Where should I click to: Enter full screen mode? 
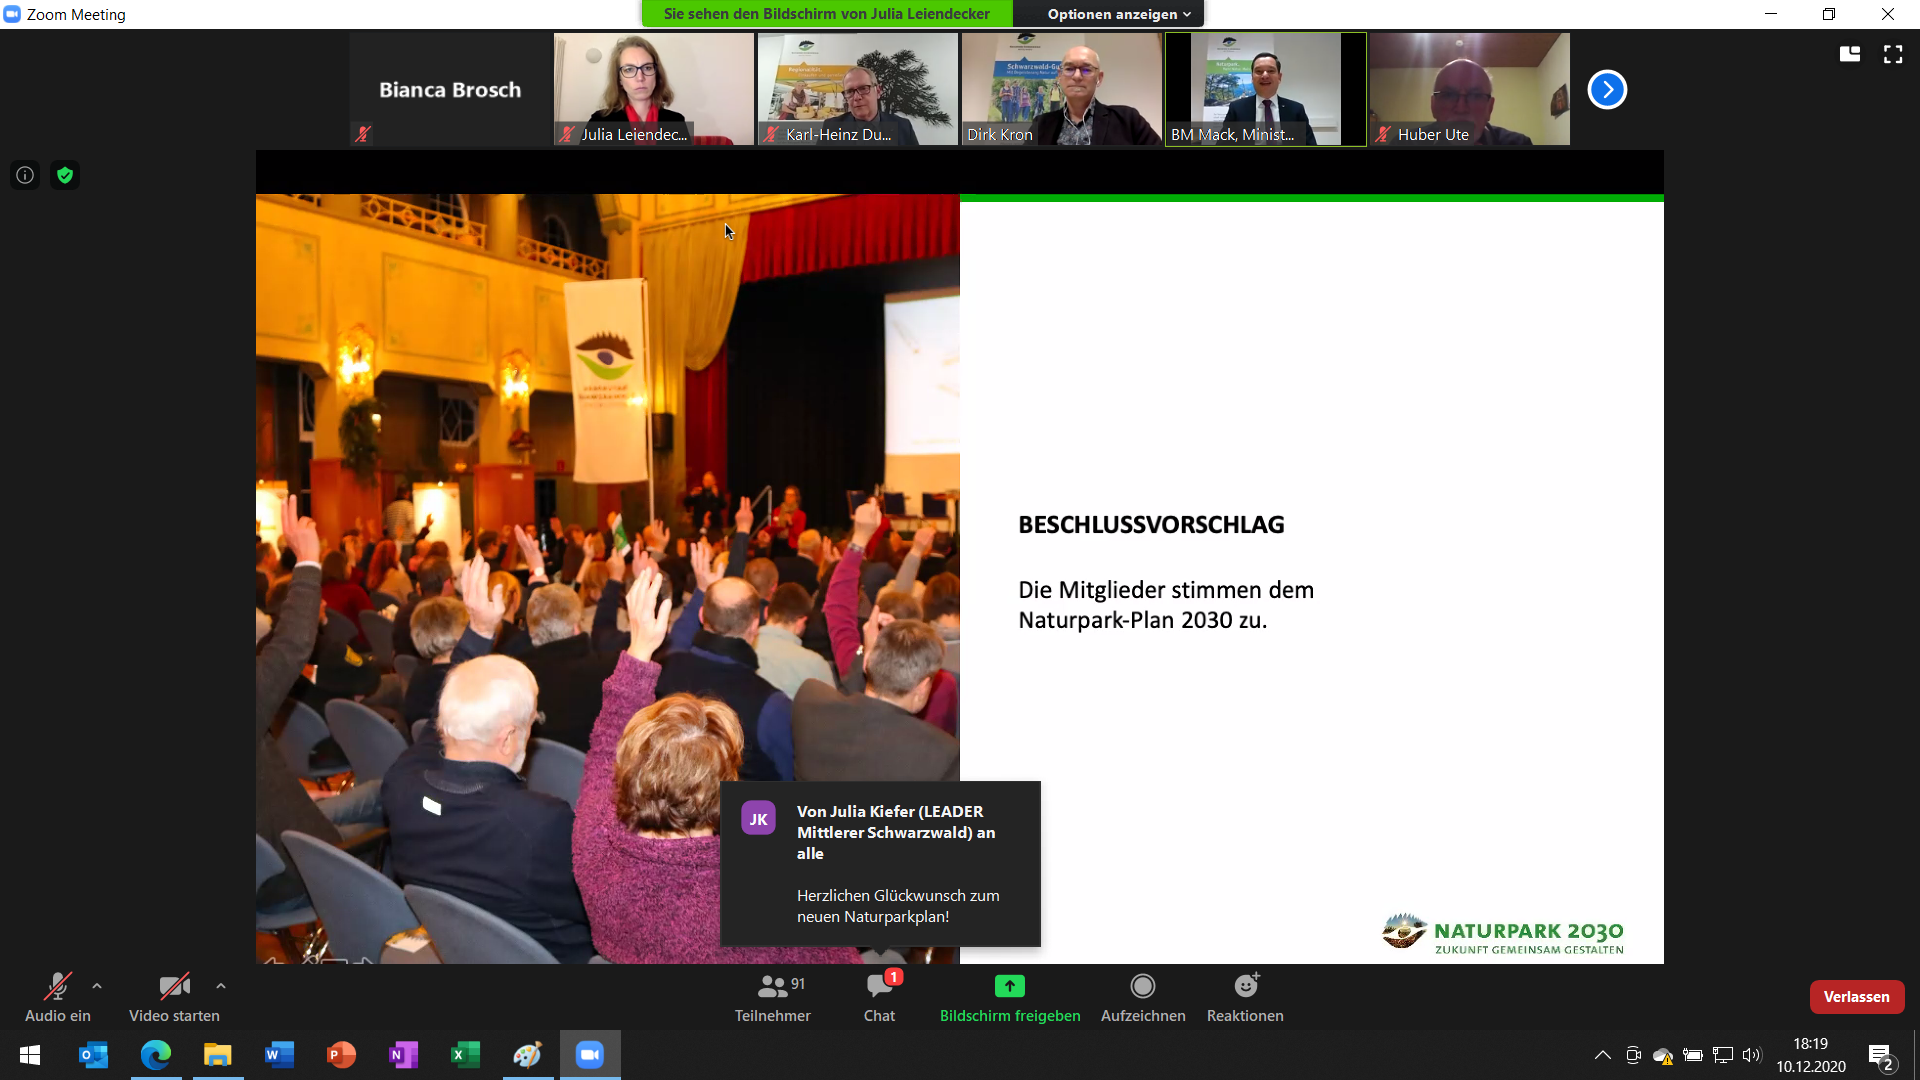tap(1893, 54)
